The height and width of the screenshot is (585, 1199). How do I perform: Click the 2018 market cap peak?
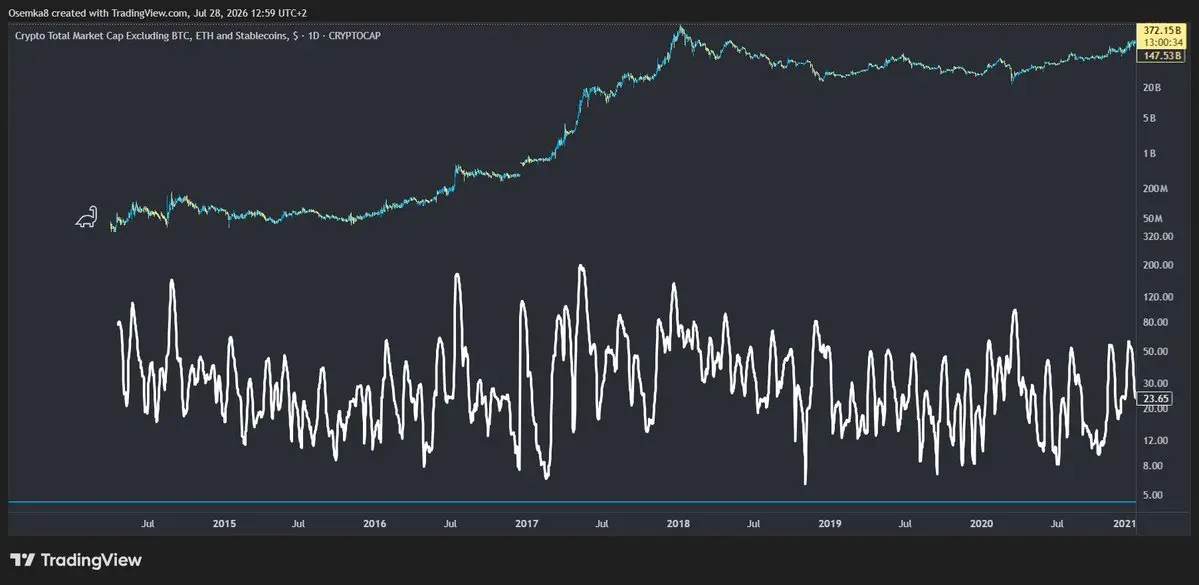[681, 29]
